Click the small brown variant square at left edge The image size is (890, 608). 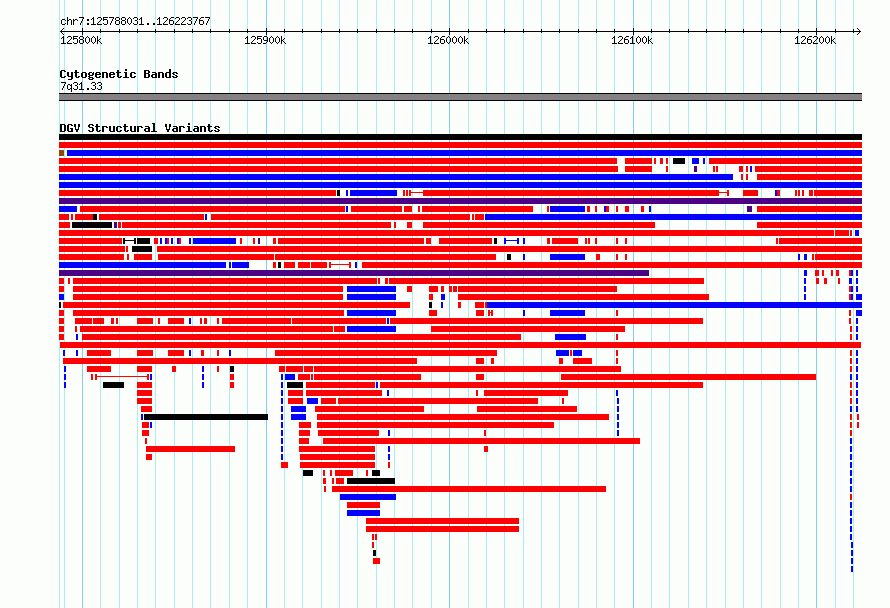[x=61, y=153]
